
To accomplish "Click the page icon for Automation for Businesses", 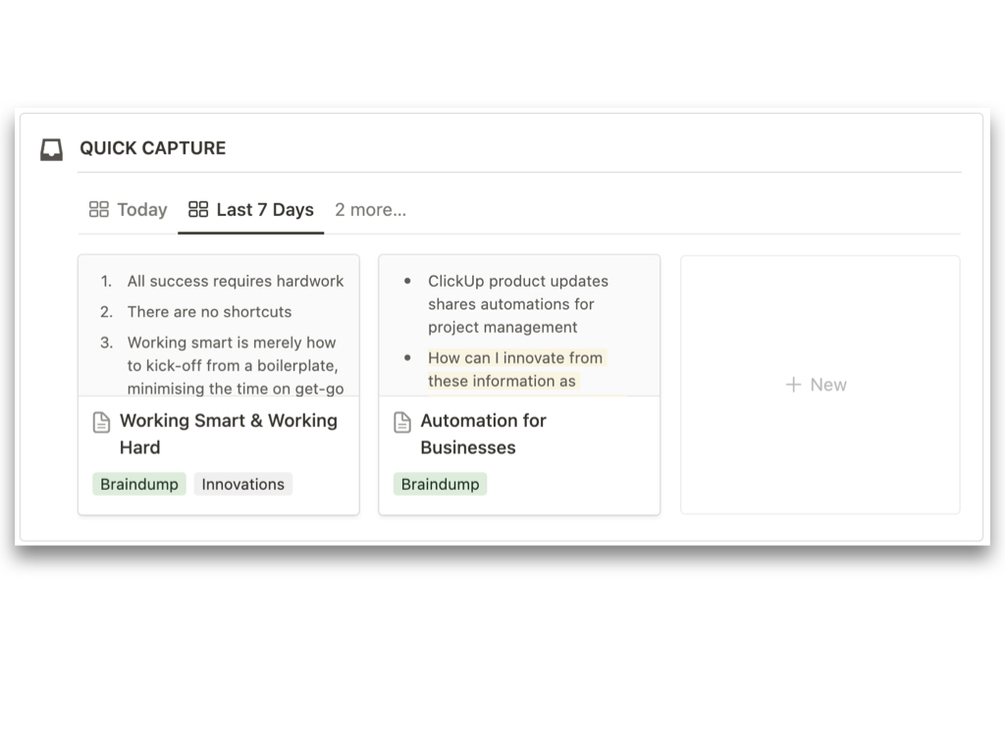I will pyautogui.click(x=402, y=422).
